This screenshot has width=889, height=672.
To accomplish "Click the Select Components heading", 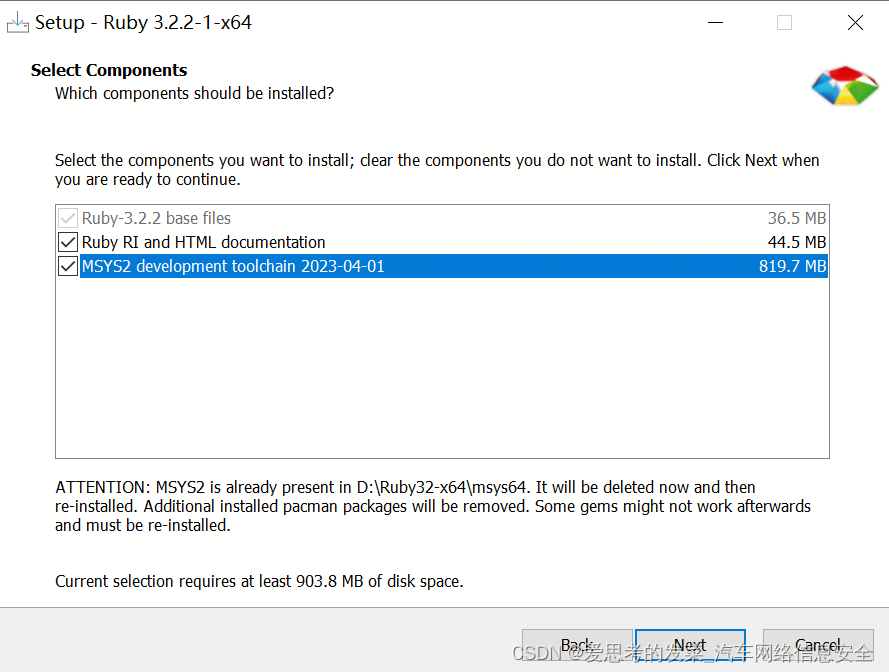I will pos(109,70).
